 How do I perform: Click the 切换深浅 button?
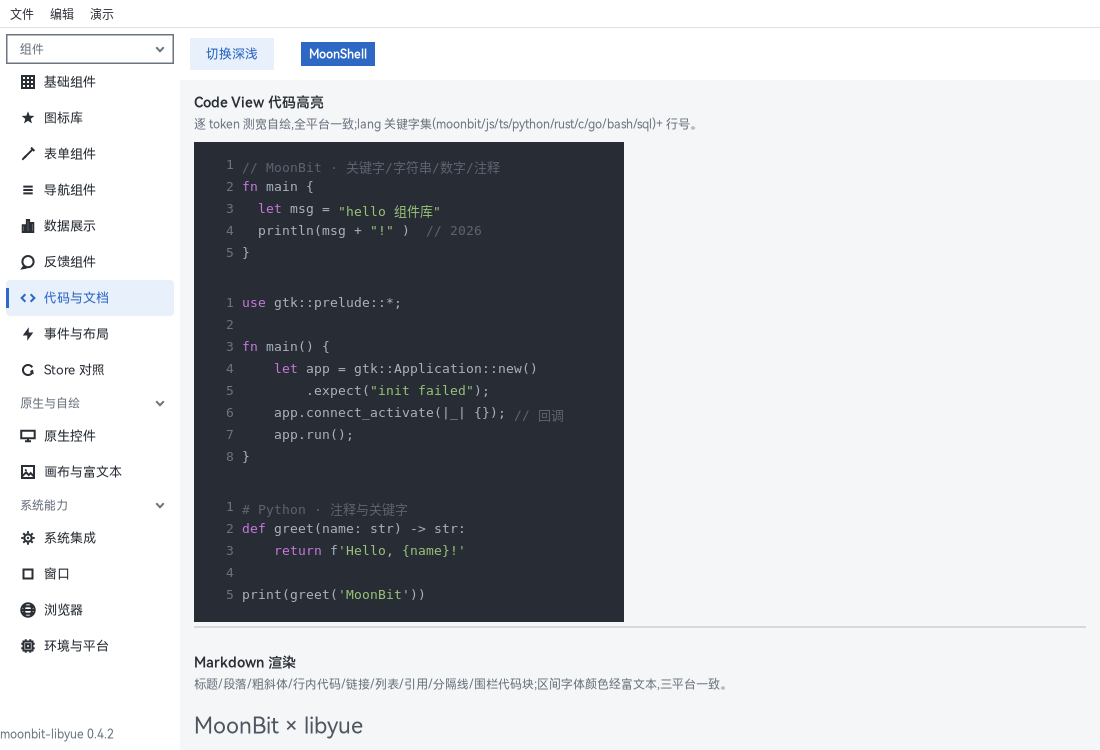pos(232,54)
